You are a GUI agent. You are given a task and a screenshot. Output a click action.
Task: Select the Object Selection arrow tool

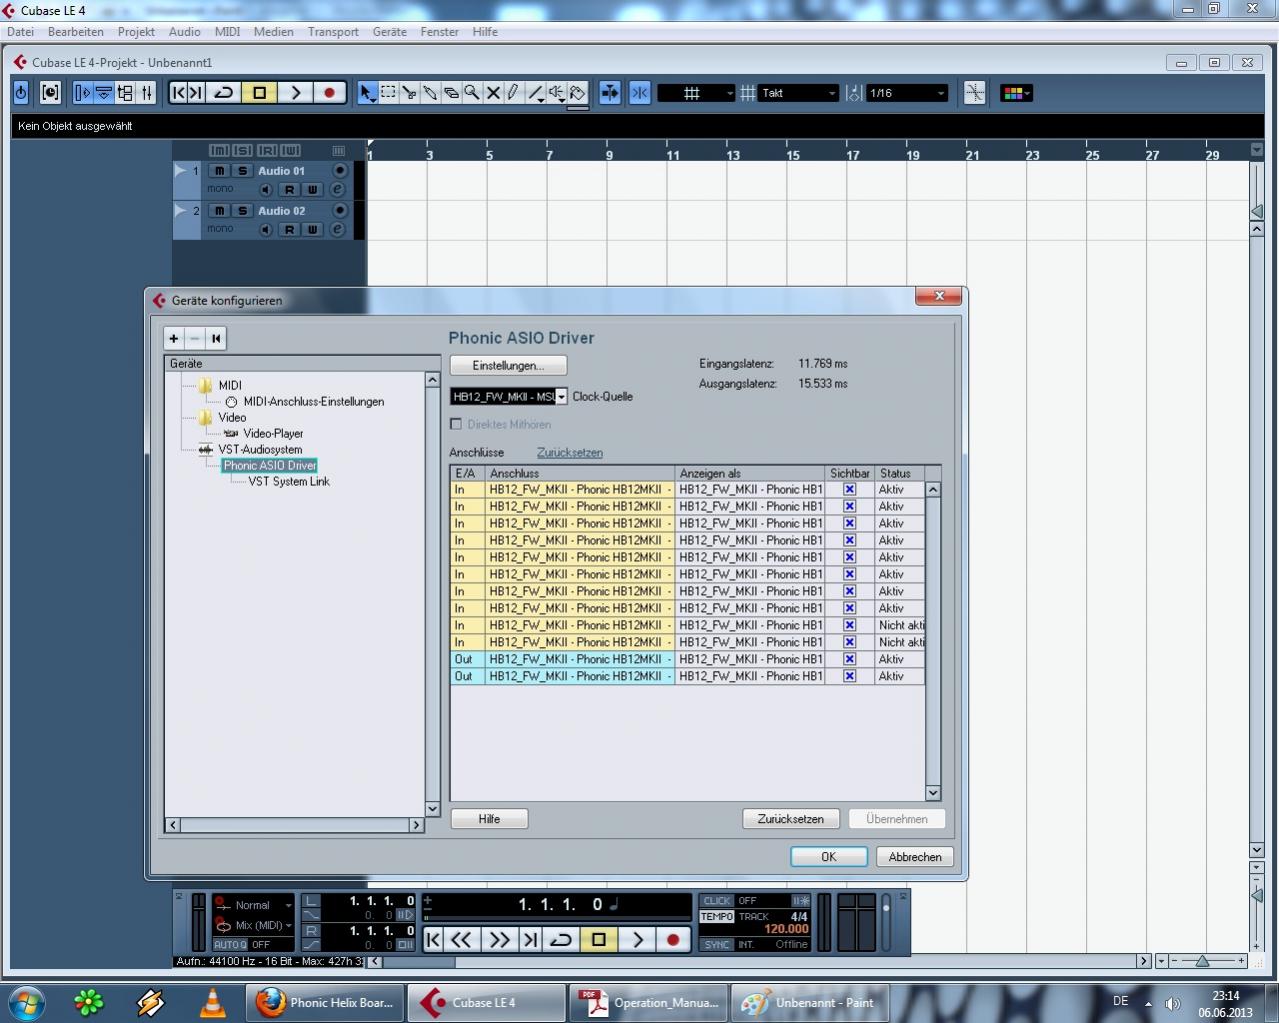367,93
